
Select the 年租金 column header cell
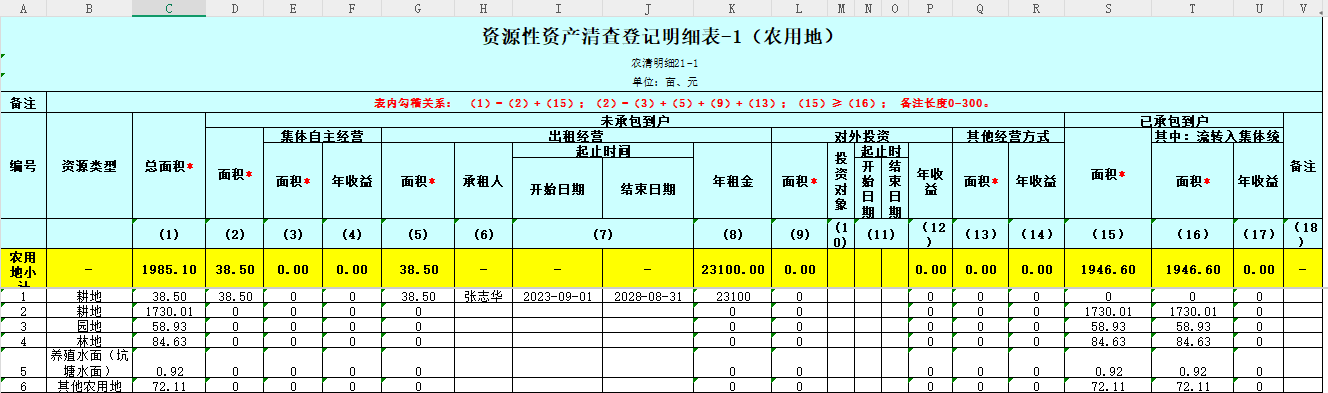pos(732,181)
